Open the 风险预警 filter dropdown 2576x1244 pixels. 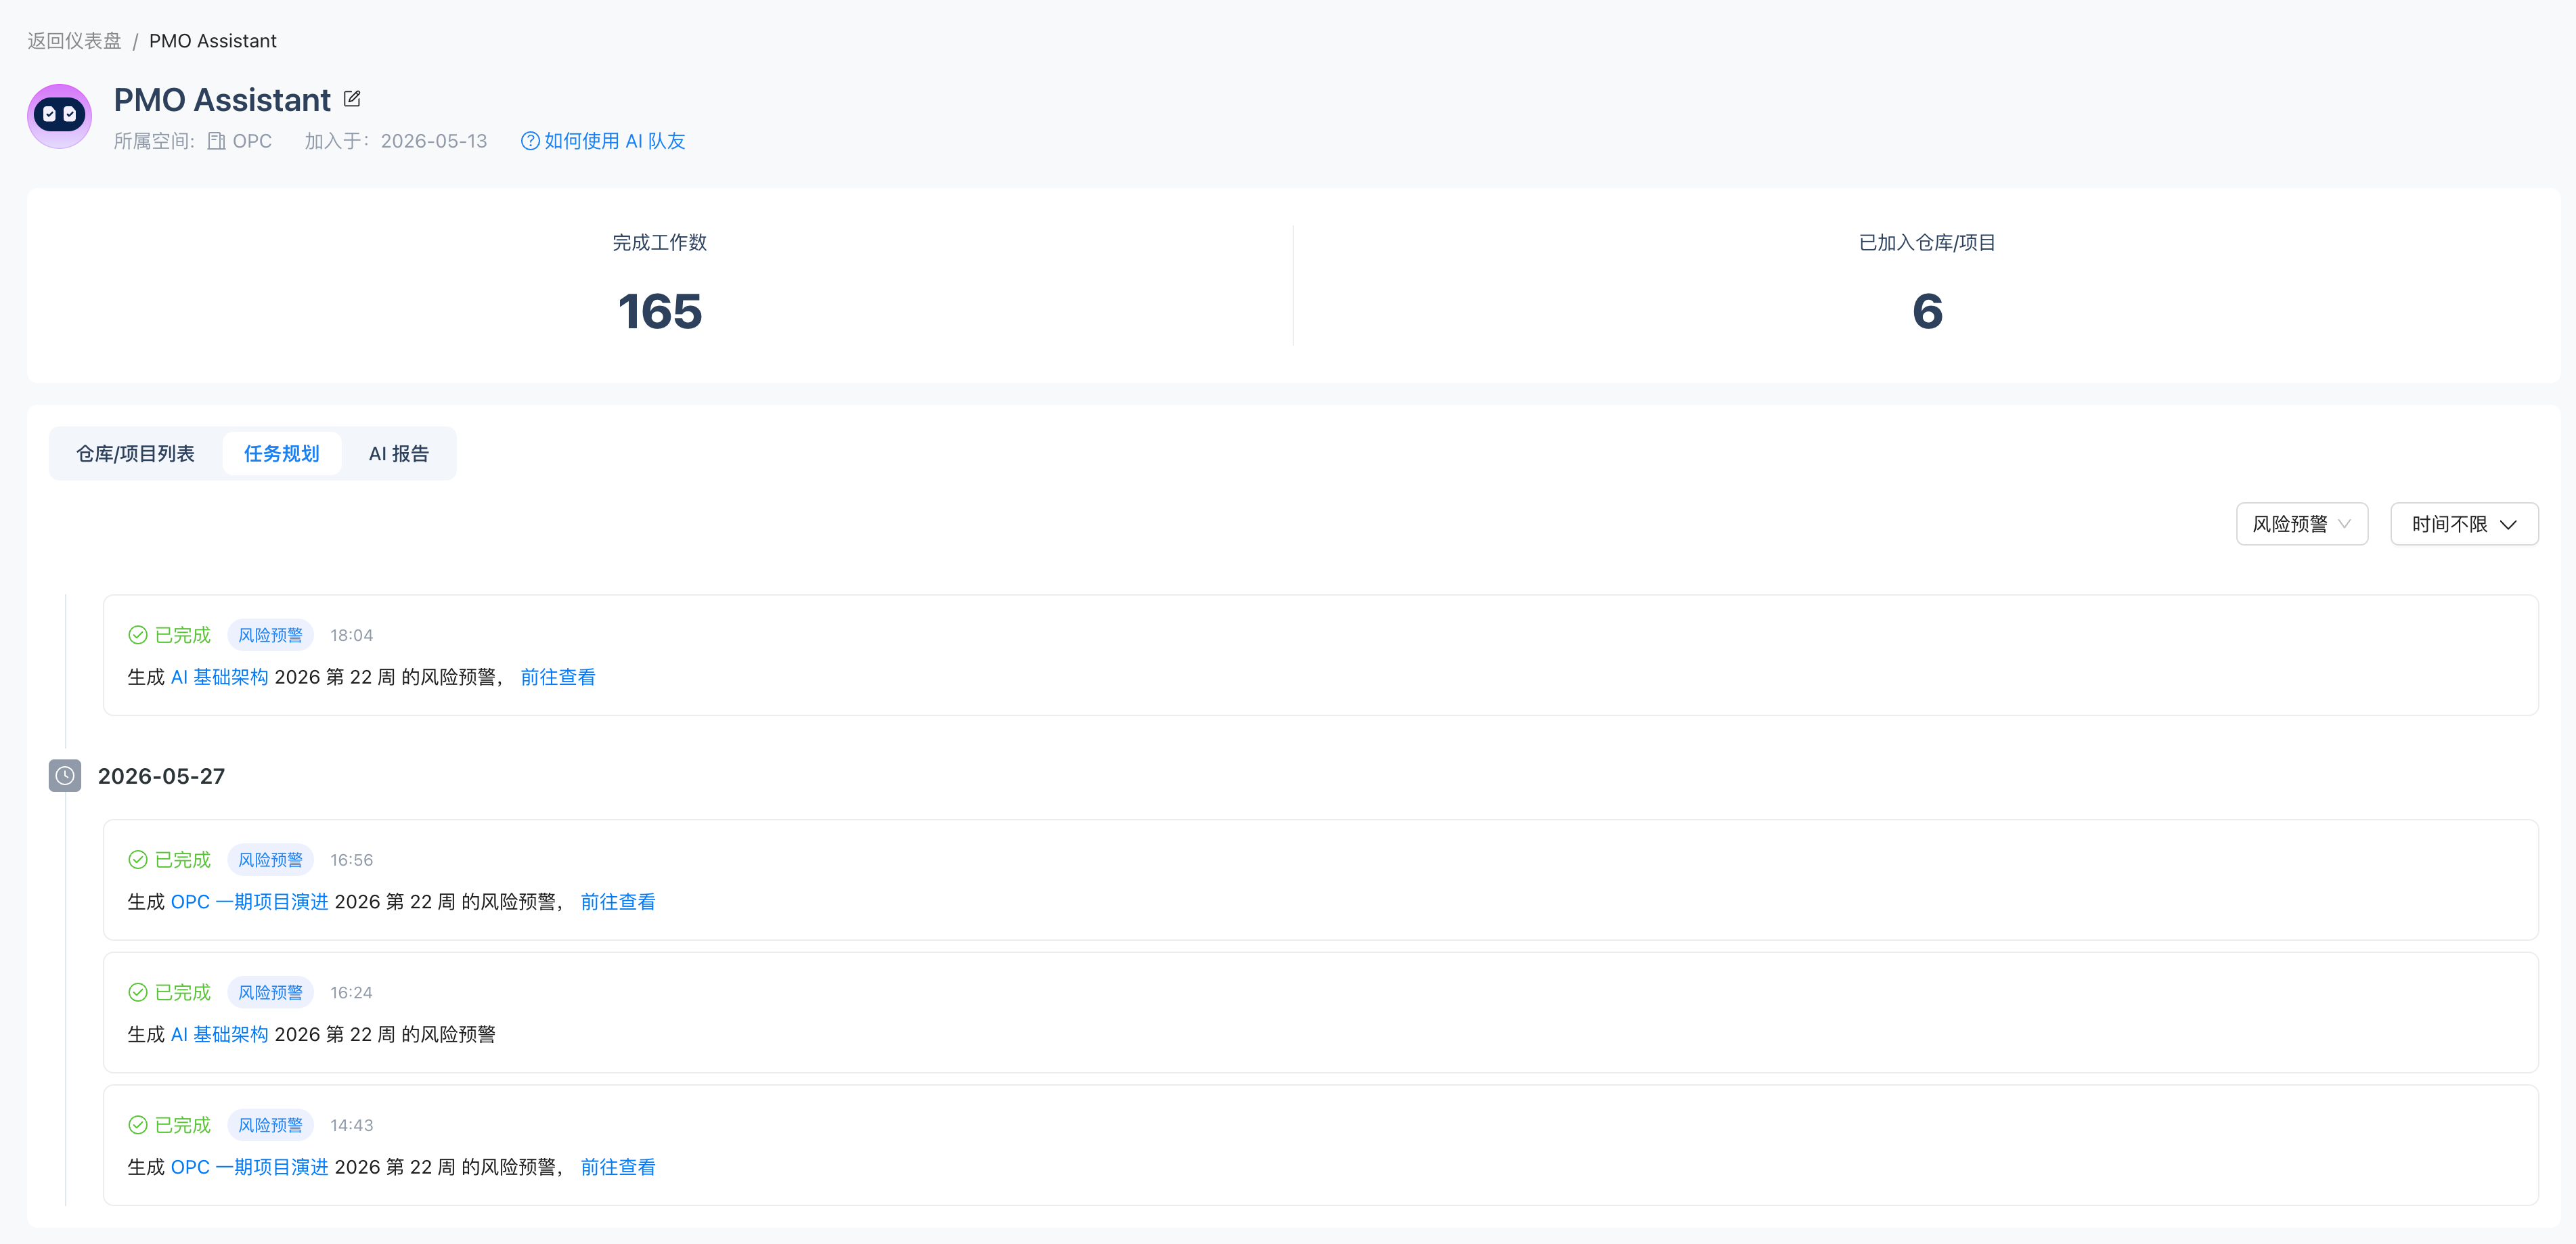click(x=2302, y=524)
